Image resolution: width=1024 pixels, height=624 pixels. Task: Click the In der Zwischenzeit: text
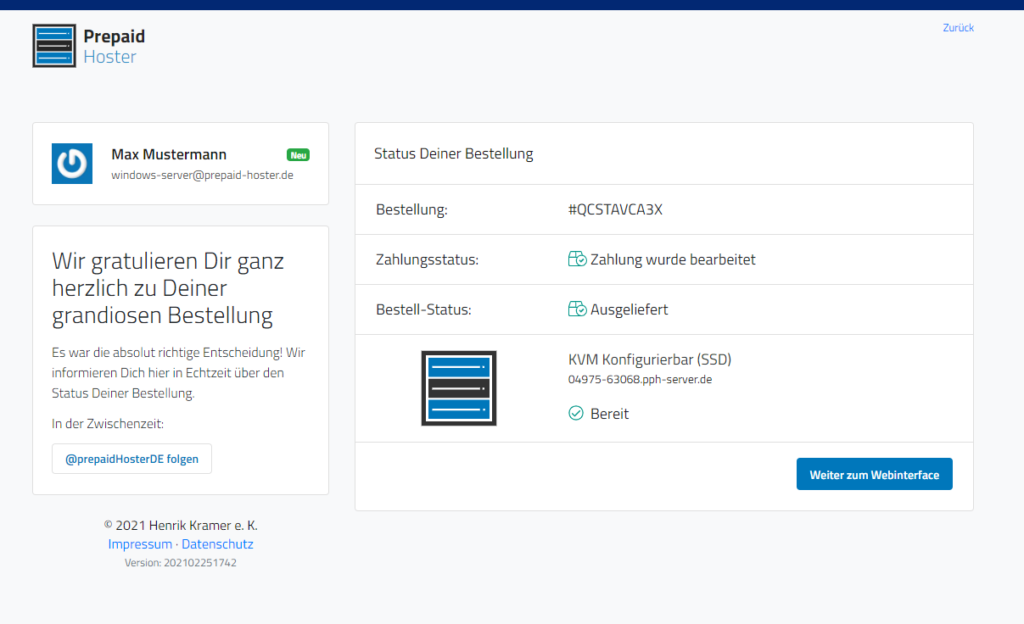tap(108, 424)
